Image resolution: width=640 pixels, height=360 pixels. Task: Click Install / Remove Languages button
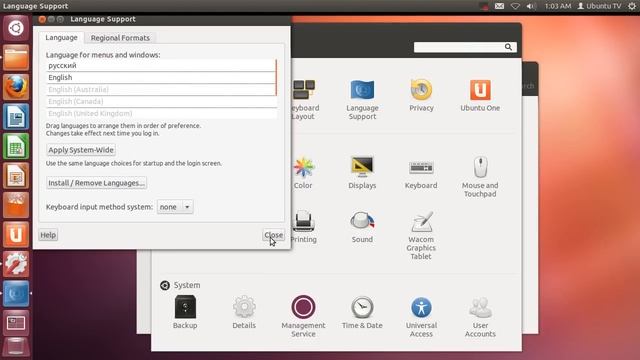click(x=96, y=183)
